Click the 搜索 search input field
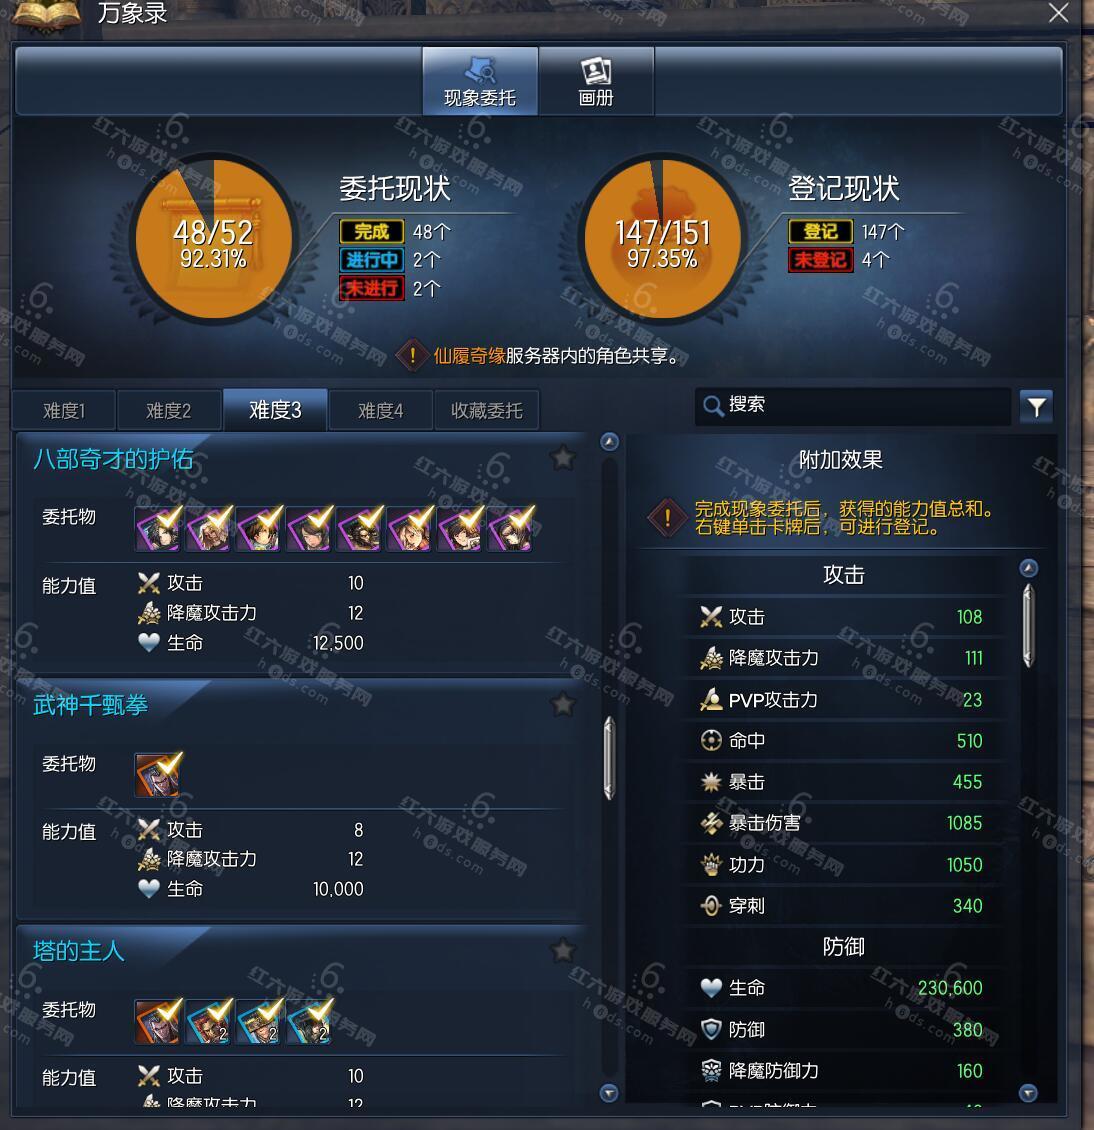1094x1130 pixels. point(853,406)
